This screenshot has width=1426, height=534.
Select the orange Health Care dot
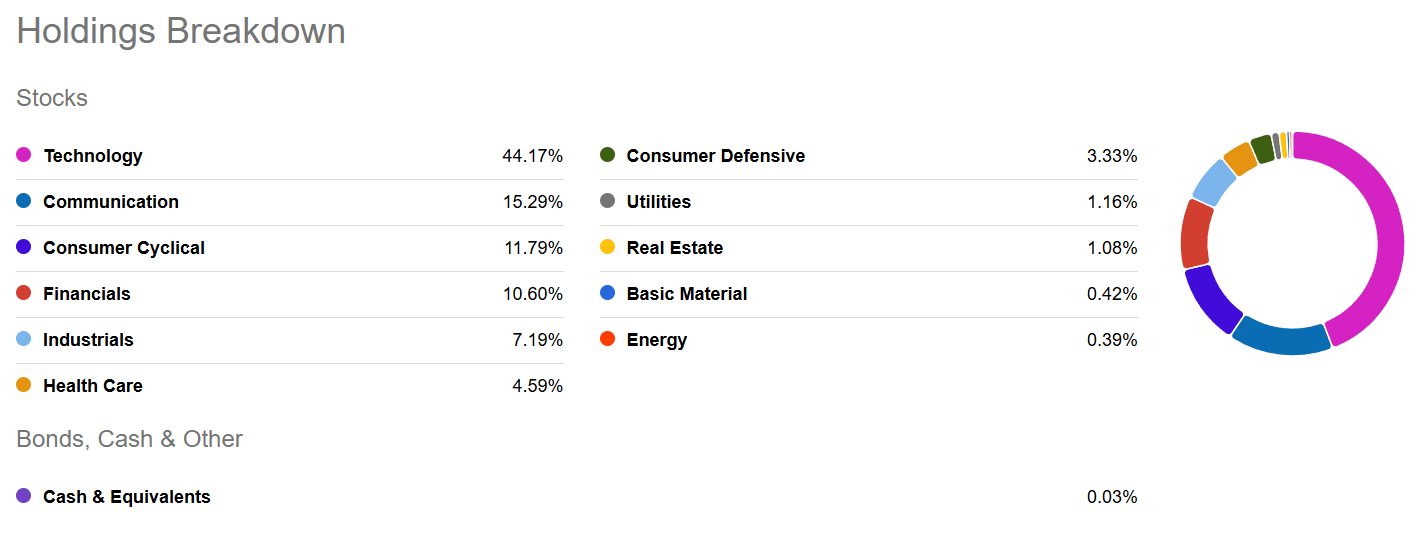click(24, 385)
